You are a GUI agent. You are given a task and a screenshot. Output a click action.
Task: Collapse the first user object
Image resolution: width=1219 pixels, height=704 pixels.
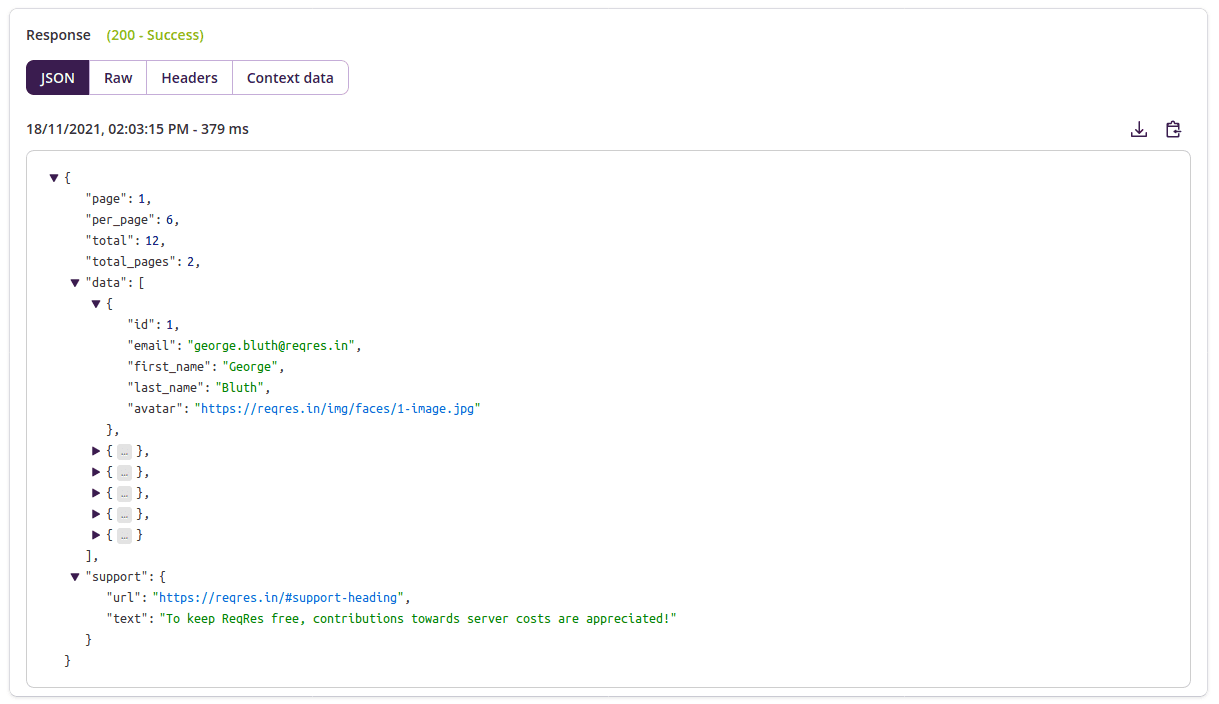point(96,303)
